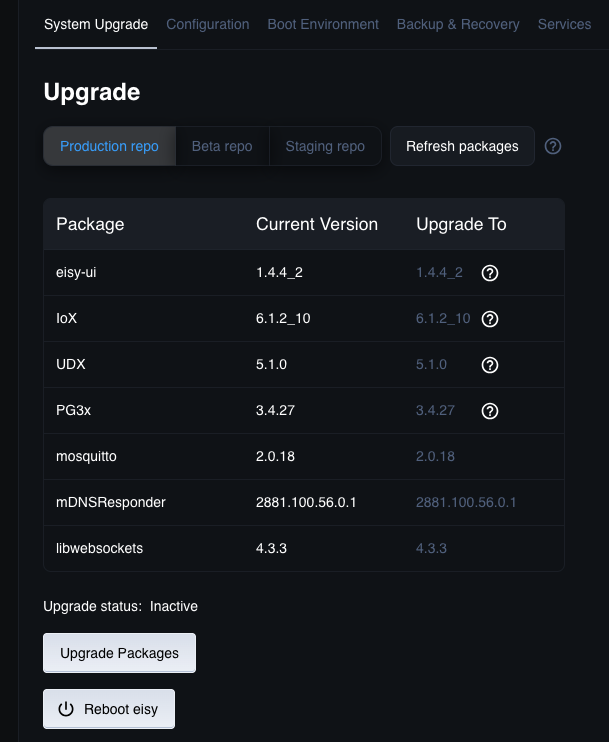Click libwebsockets upgrade-to version 4.3.3
The image size is (609, 742).
431,548
